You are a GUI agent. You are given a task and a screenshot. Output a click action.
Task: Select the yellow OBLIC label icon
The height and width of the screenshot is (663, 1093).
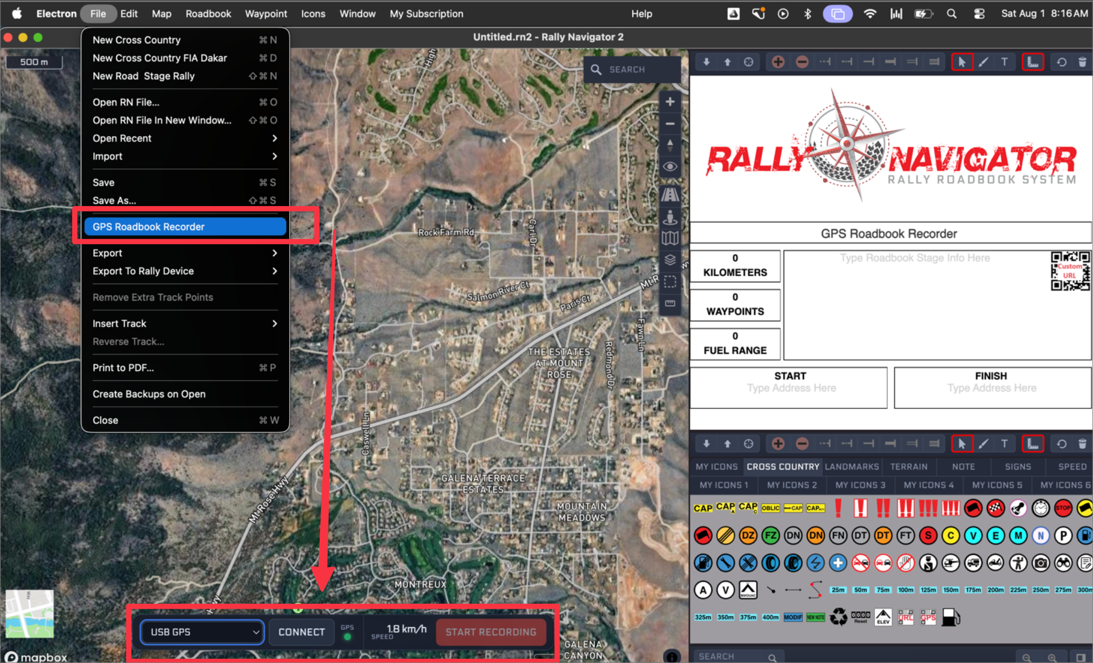[x=770, y=508]
